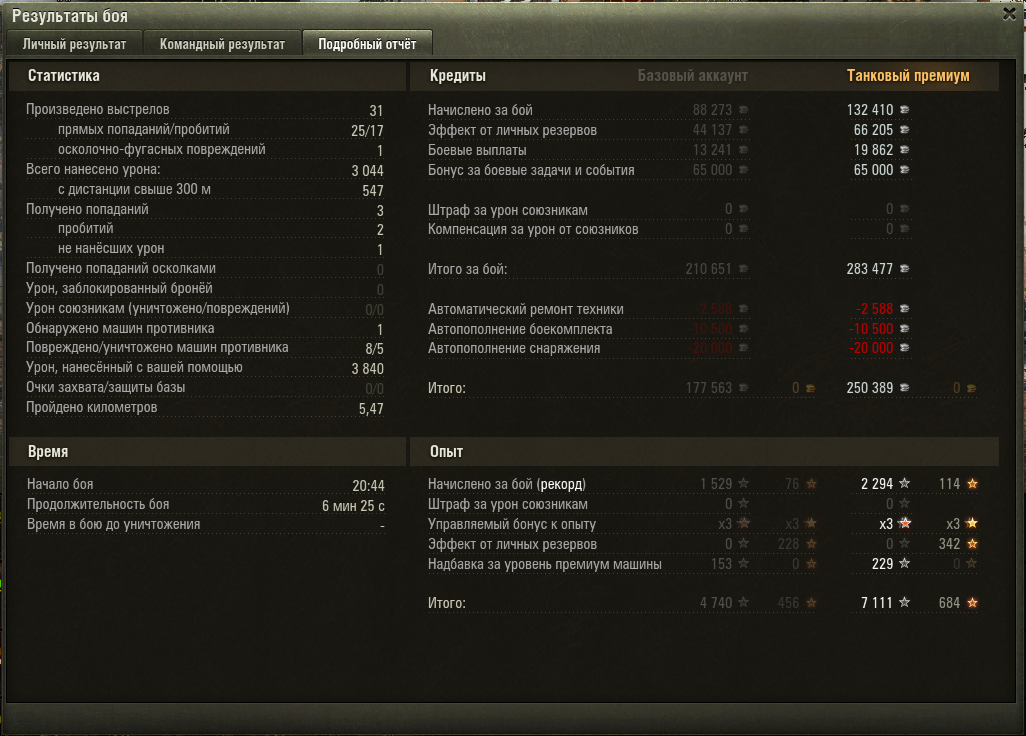Click the Всего нанесено урона value 3 044
This screenshot has width=1026, height=736.
click(367, 171)
